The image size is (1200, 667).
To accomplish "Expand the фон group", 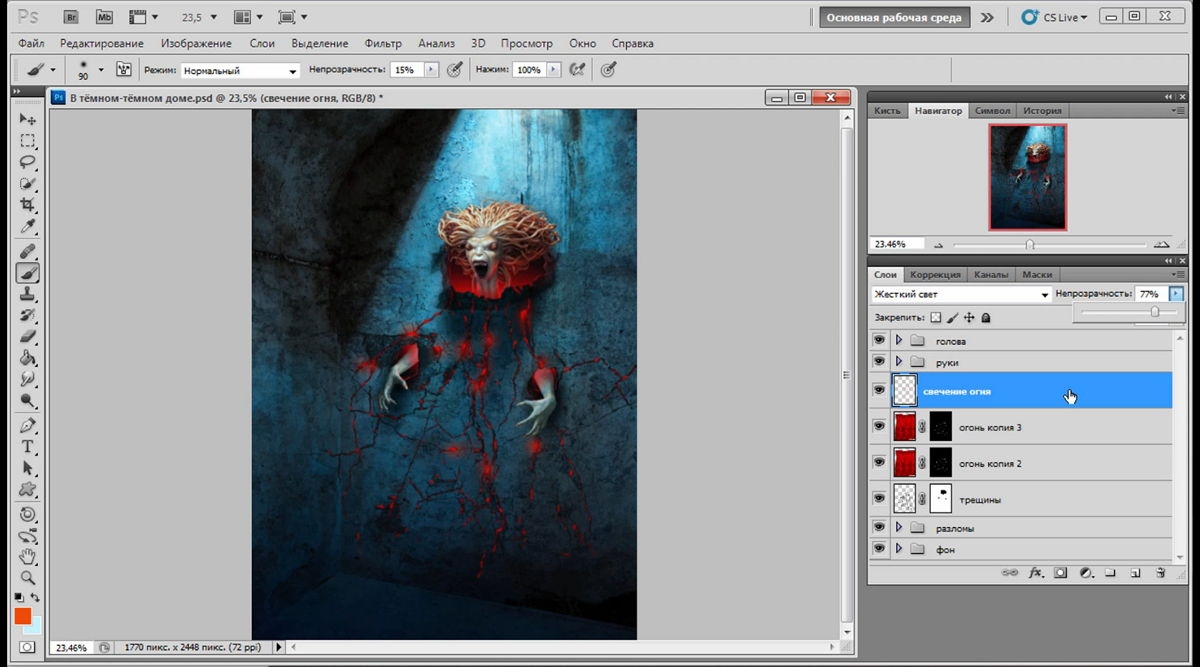I will point(898,548).
